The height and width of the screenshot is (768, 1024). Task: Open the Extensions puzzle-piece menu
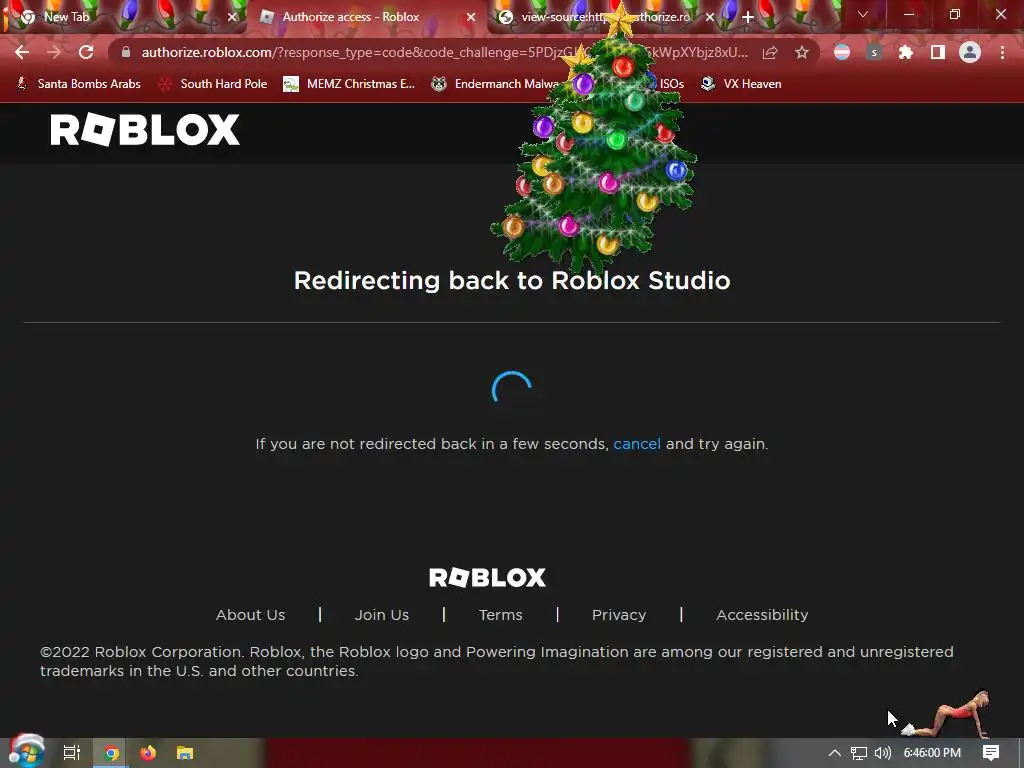(x=906, y=53)
